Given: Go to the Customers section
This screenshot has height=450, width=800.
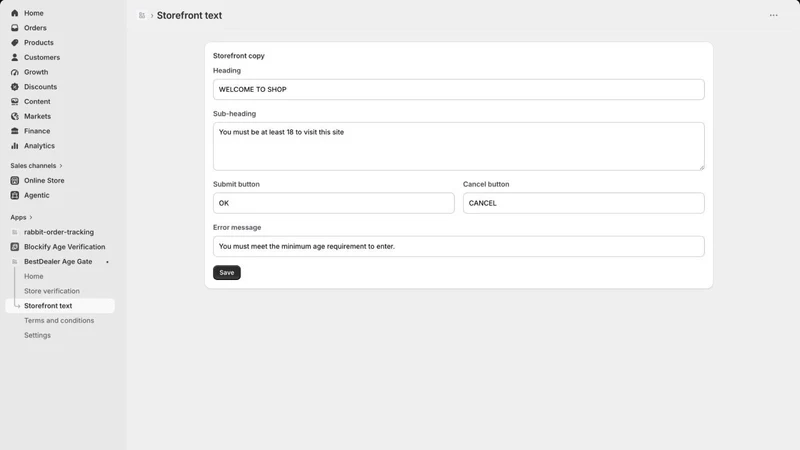Looking at the screenshot, I should pos(42,58).
